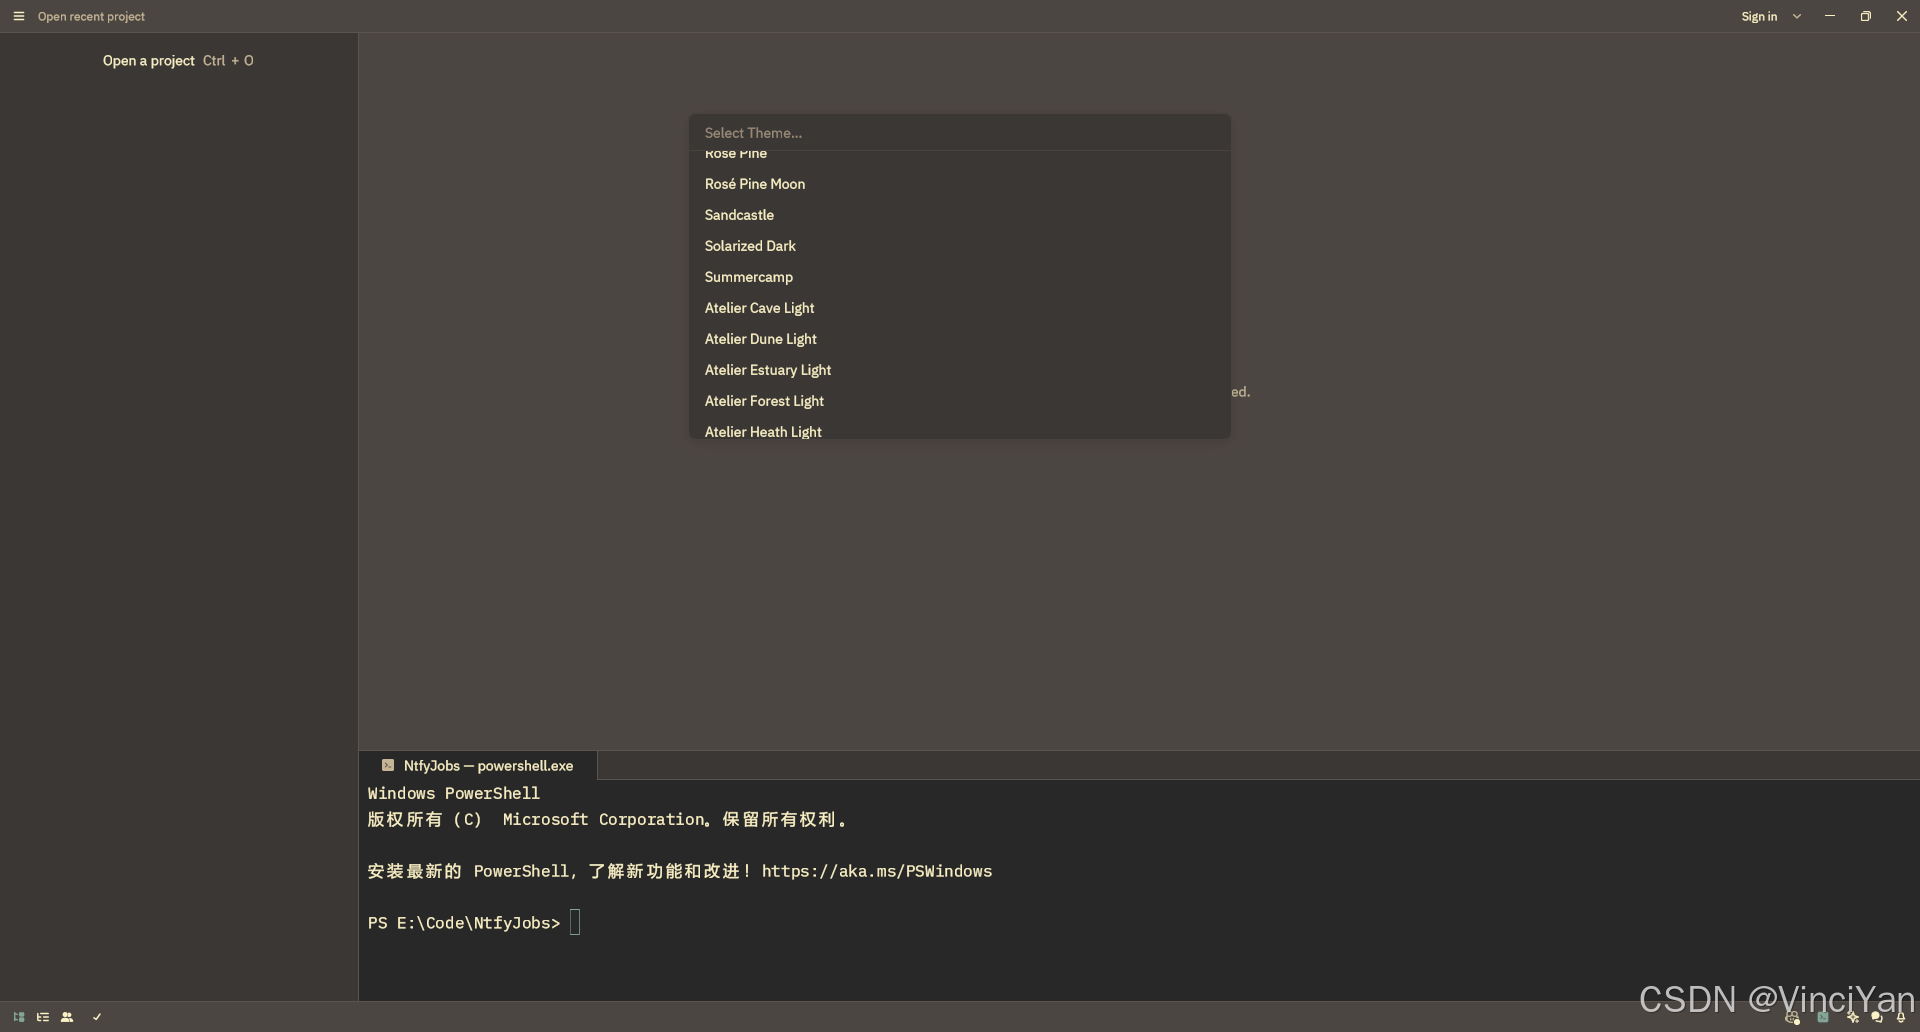Toggle the chat panel icon
1920x1032 pixels.
click(1877, 1018)
